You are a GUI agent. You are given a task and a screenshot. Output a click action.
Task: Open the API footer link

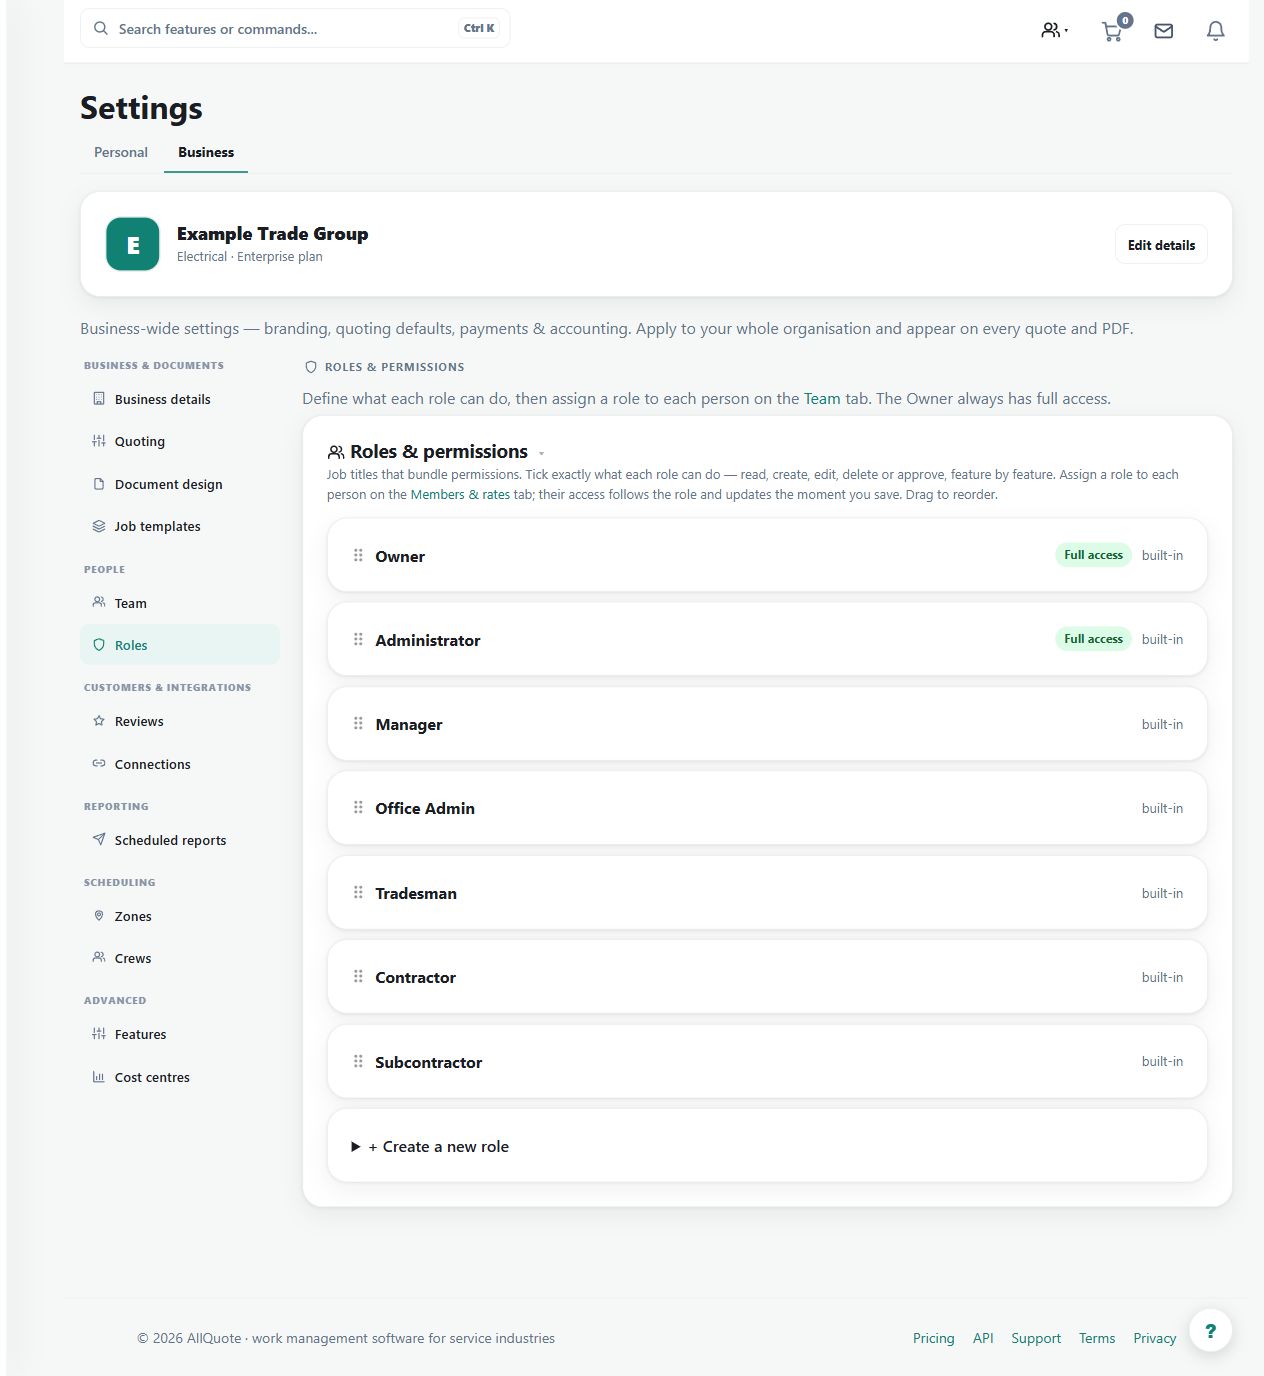[983, 1338]
